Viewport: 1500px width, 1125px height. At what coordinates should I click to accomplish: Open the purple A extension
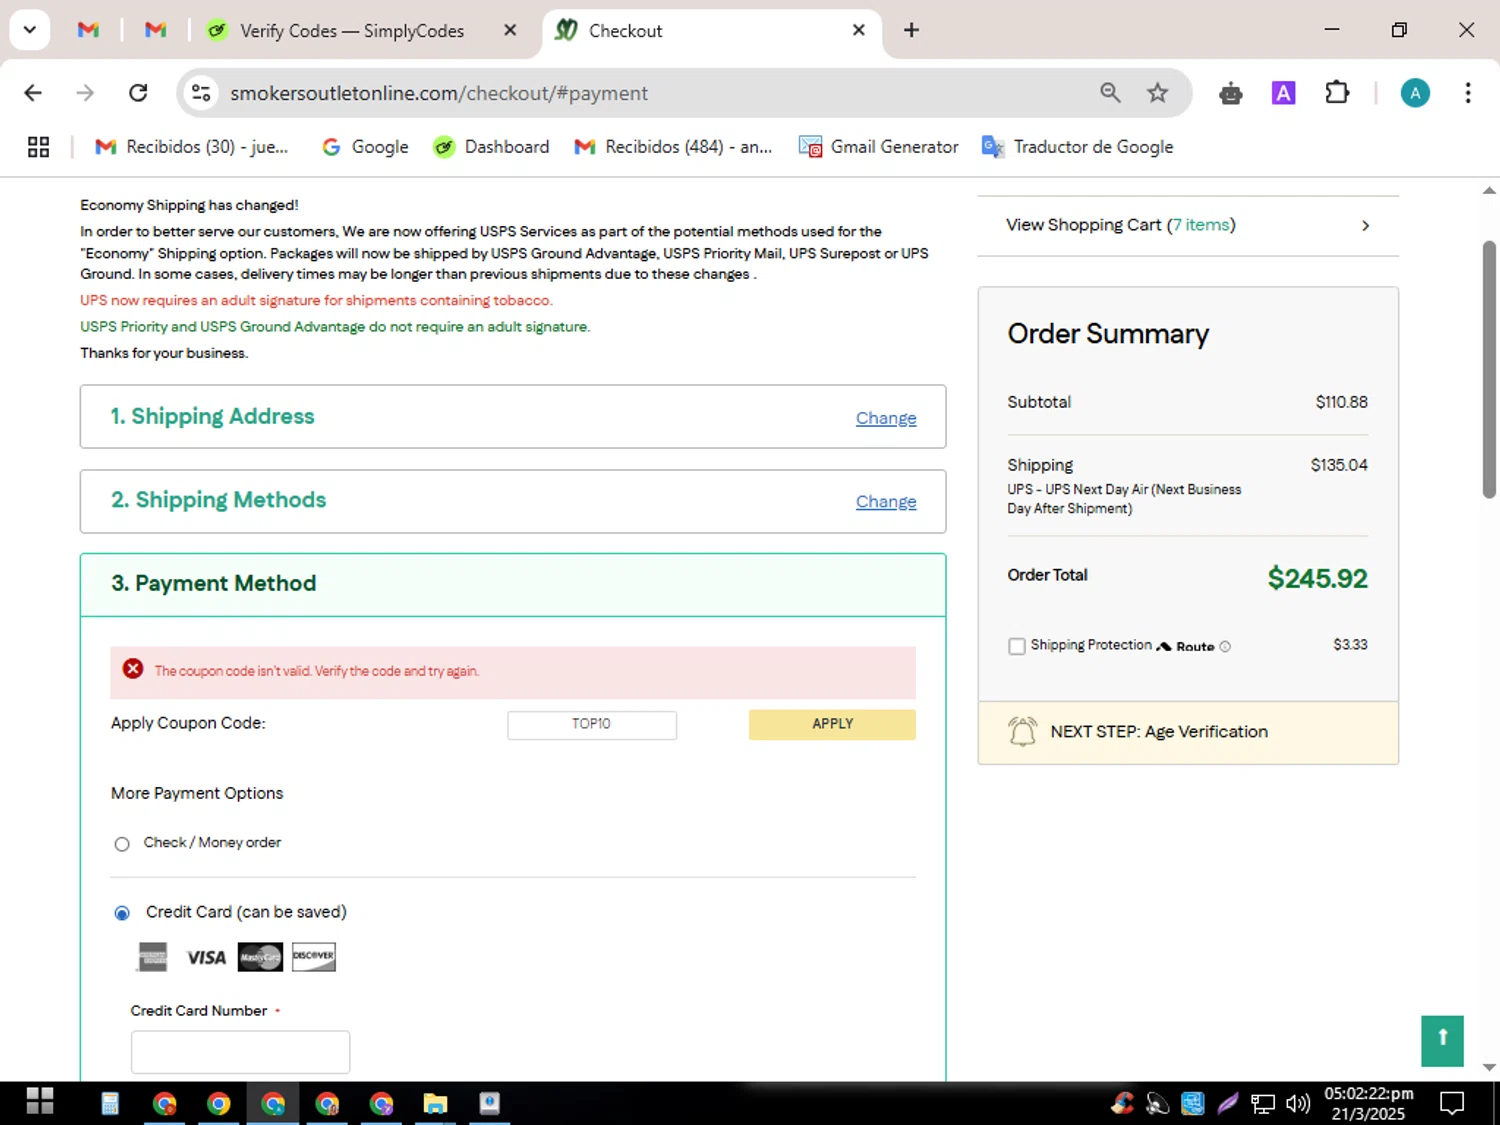pos(1283,93)
